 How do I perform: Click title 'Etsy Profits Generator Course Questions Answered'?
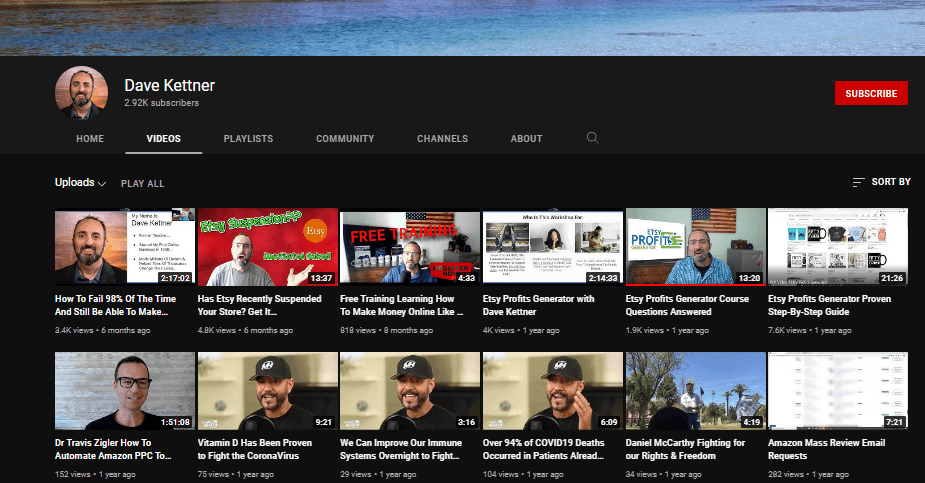[x=687, y=305]
